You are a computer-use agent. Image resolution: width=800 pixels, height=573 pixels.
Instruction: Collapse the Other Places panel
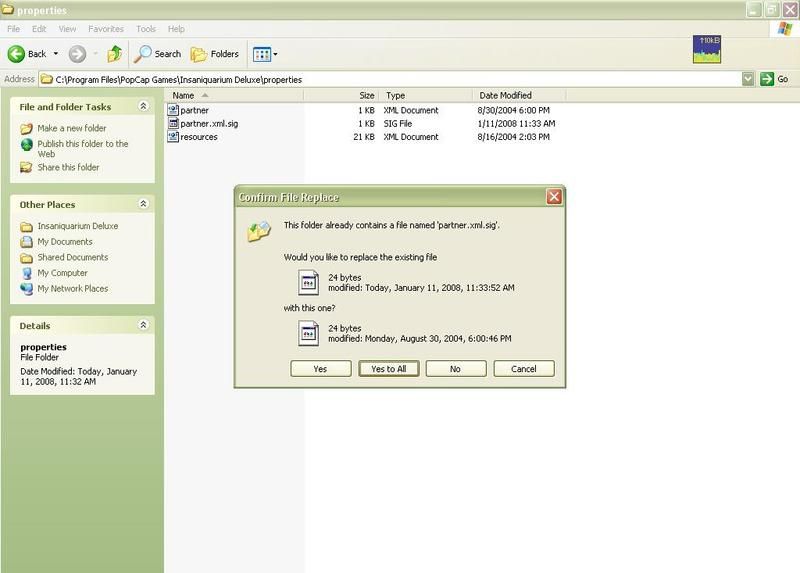pyautogui.click(x=143, y=204)
